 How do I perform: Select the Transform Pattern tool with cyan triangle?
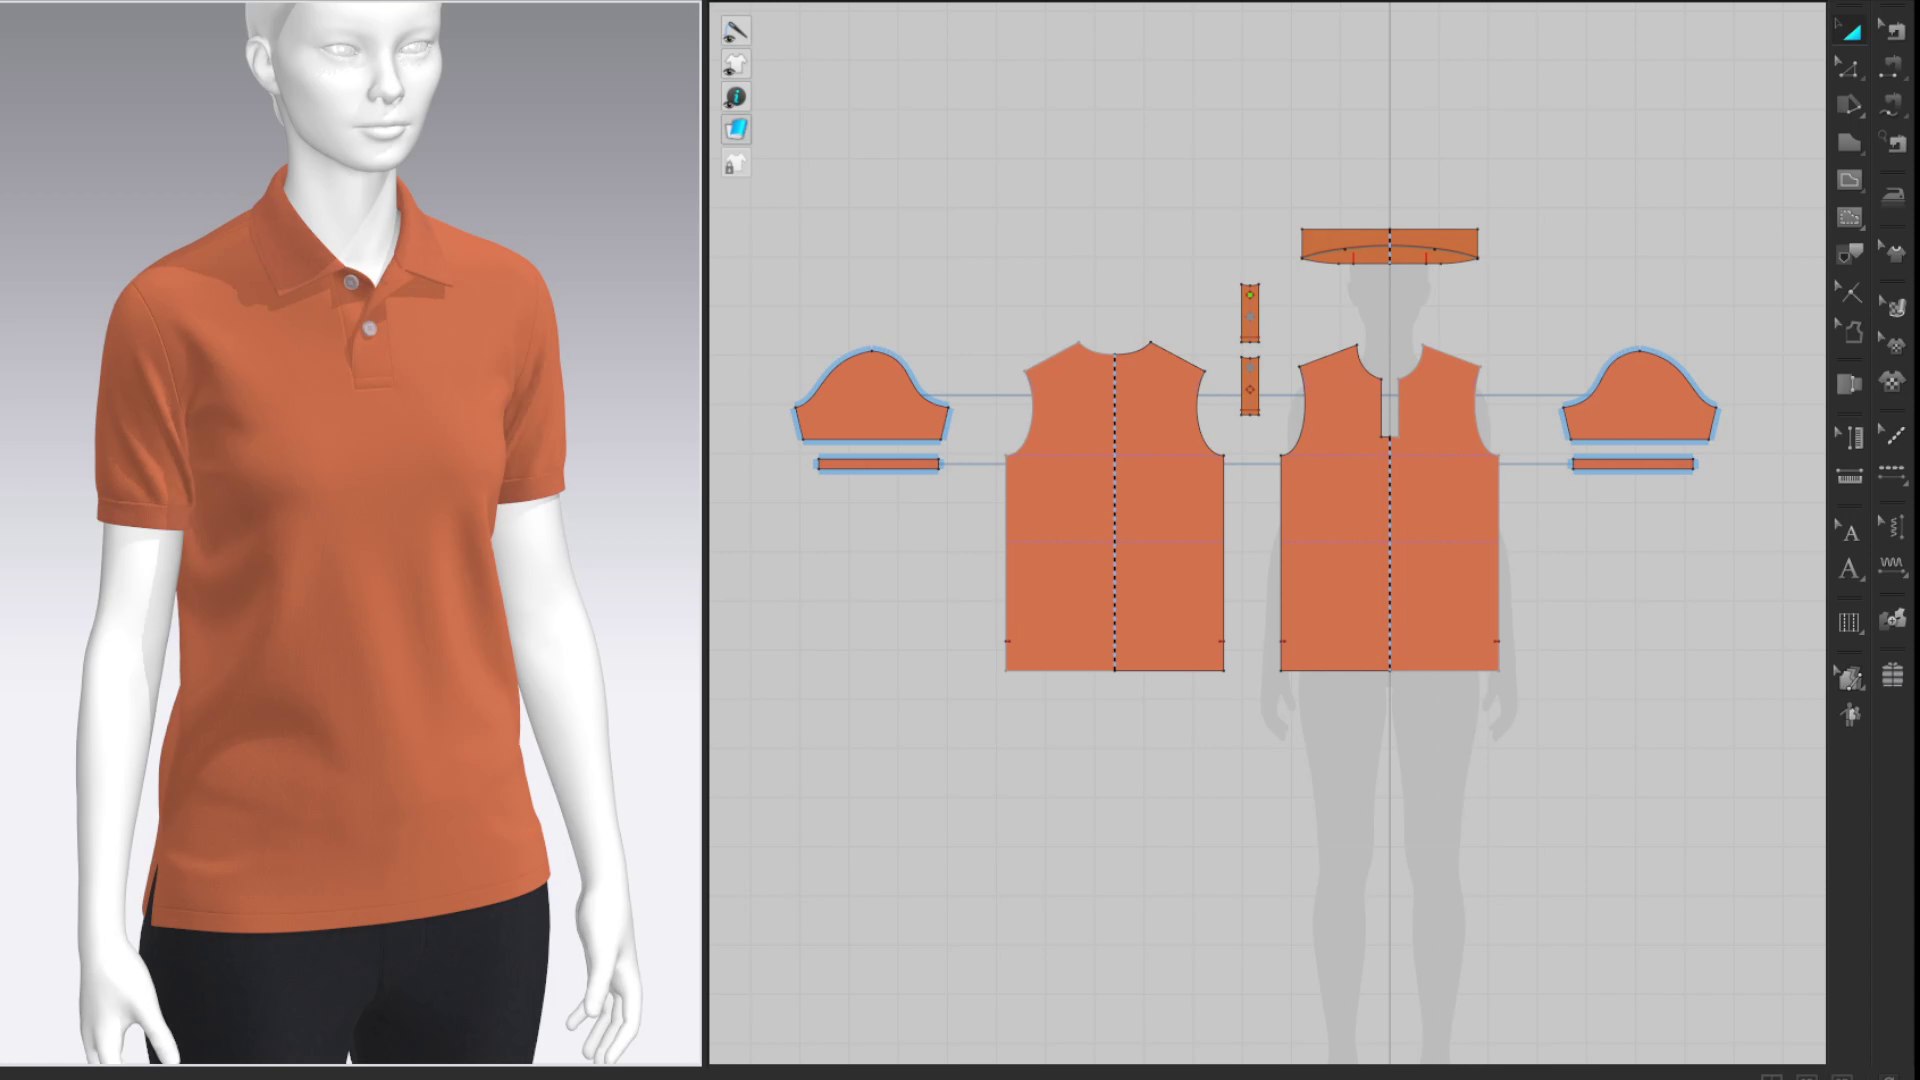1848,31
